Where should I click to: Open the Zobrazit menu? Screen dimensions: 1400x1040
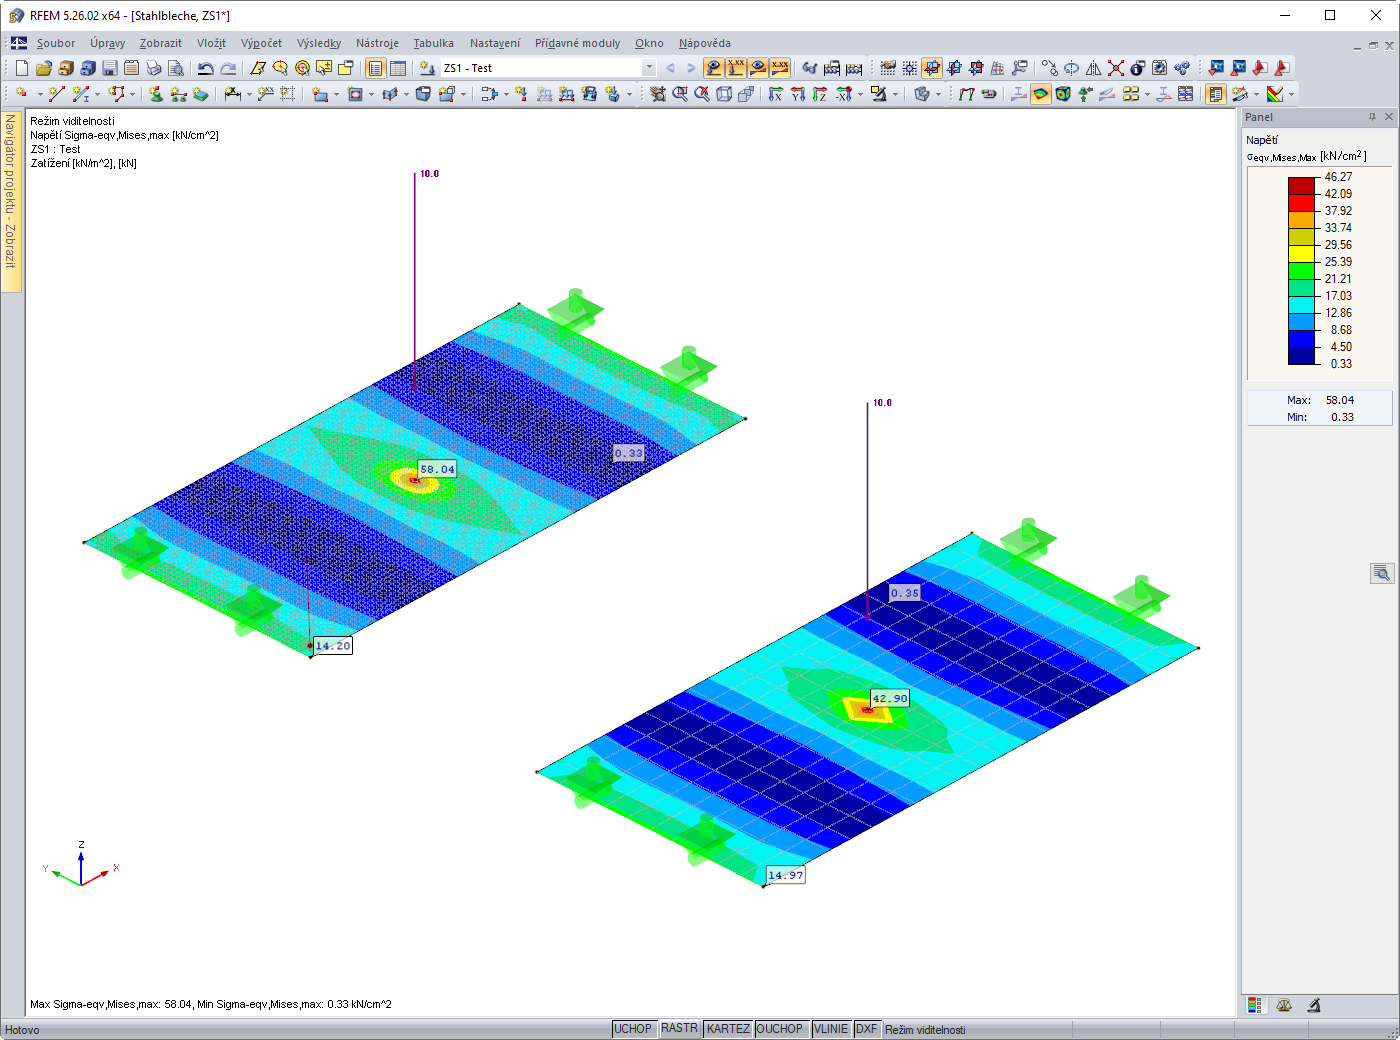coord(161,43)
